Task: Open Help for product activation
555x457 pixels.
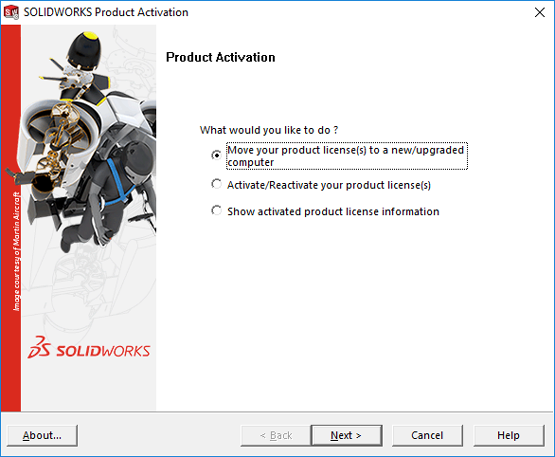Action: [509, 435]
